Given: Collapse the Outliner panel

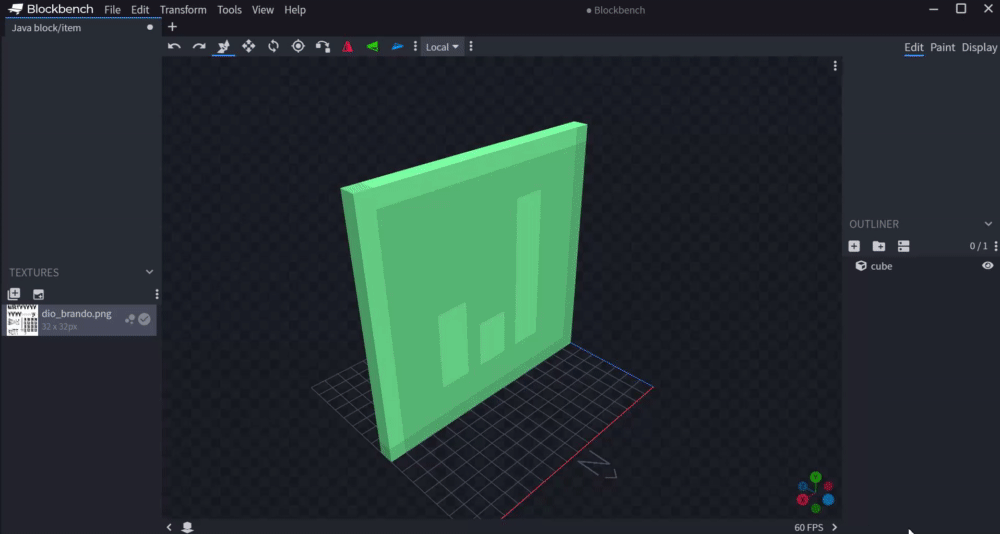Looking at the screenshot, I should (989, 224).
